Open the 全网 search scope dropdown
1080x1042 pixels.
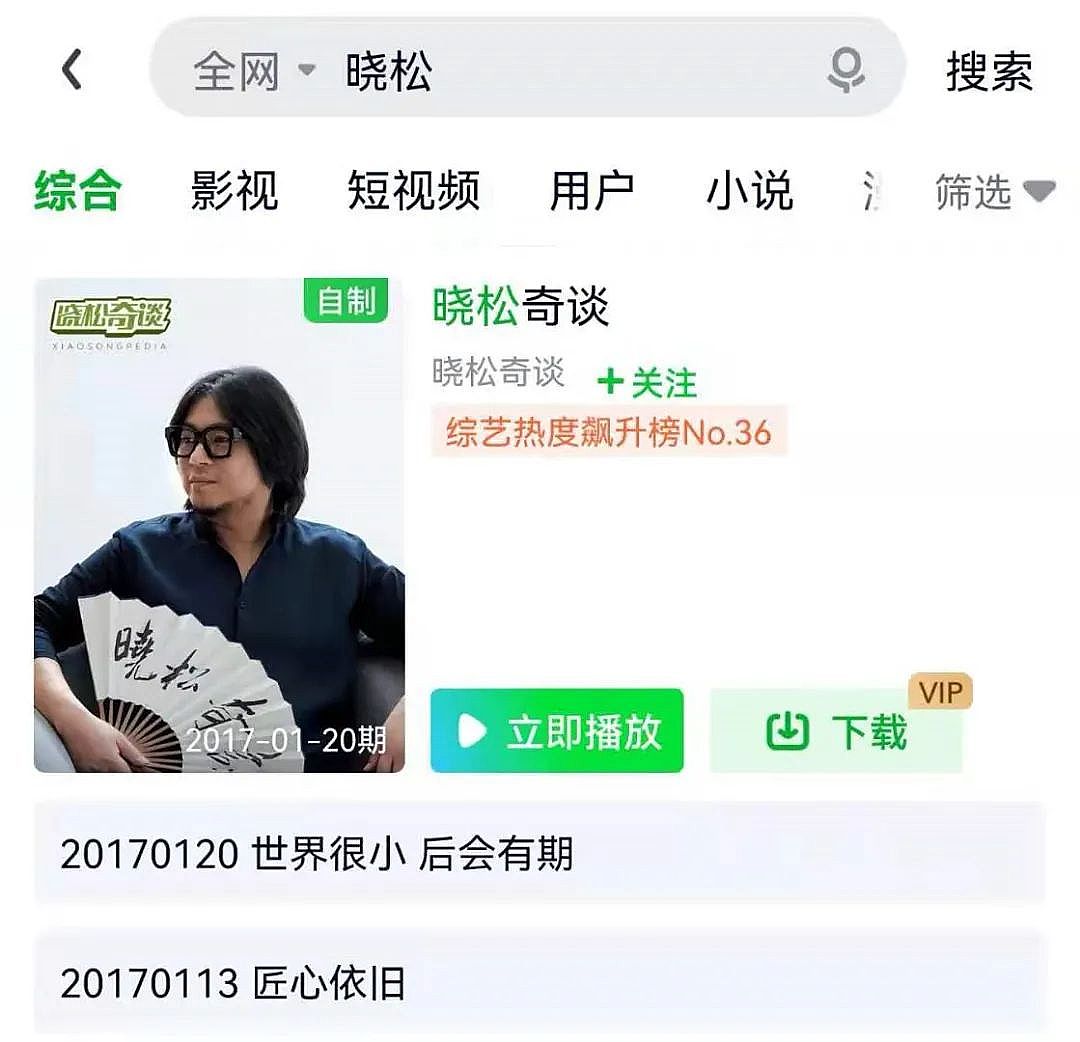coord(254,71)
